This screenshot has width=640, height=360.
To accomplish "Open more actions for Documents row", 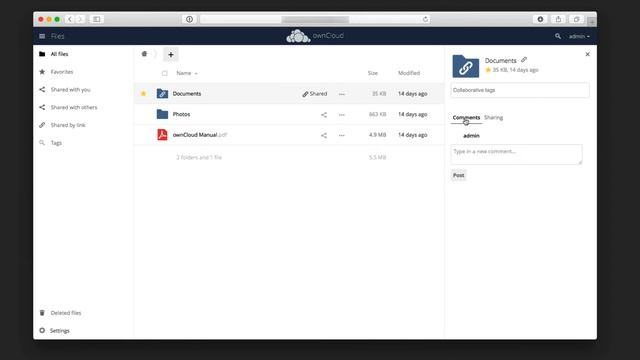I will (342, 94).
